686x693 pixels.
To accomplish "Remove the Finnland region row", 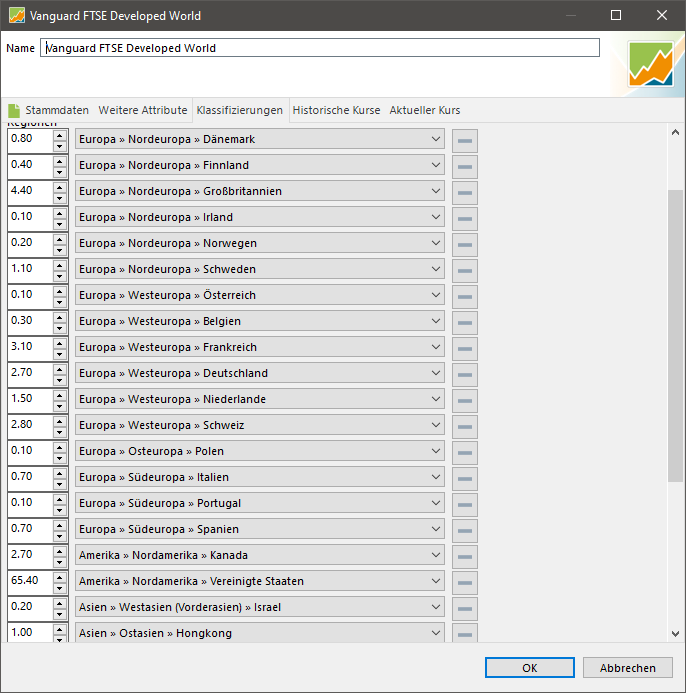I will [465, 167].
